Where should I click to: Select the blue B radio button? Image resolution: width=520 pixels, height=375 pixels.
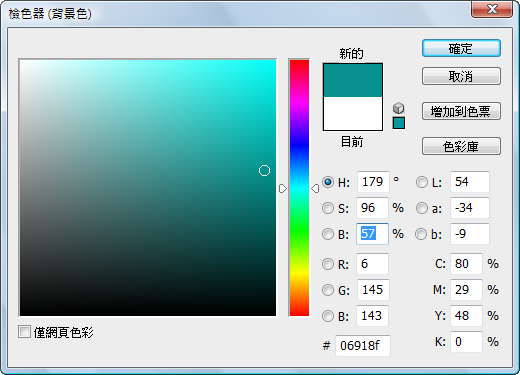tap(328, 316)
